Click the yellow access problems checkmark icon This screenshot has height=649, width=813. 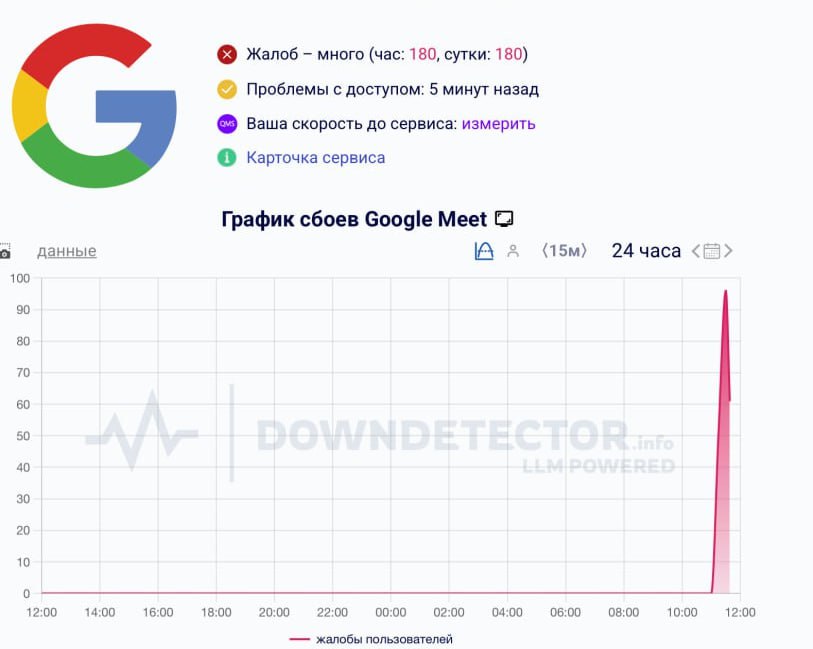227,89
